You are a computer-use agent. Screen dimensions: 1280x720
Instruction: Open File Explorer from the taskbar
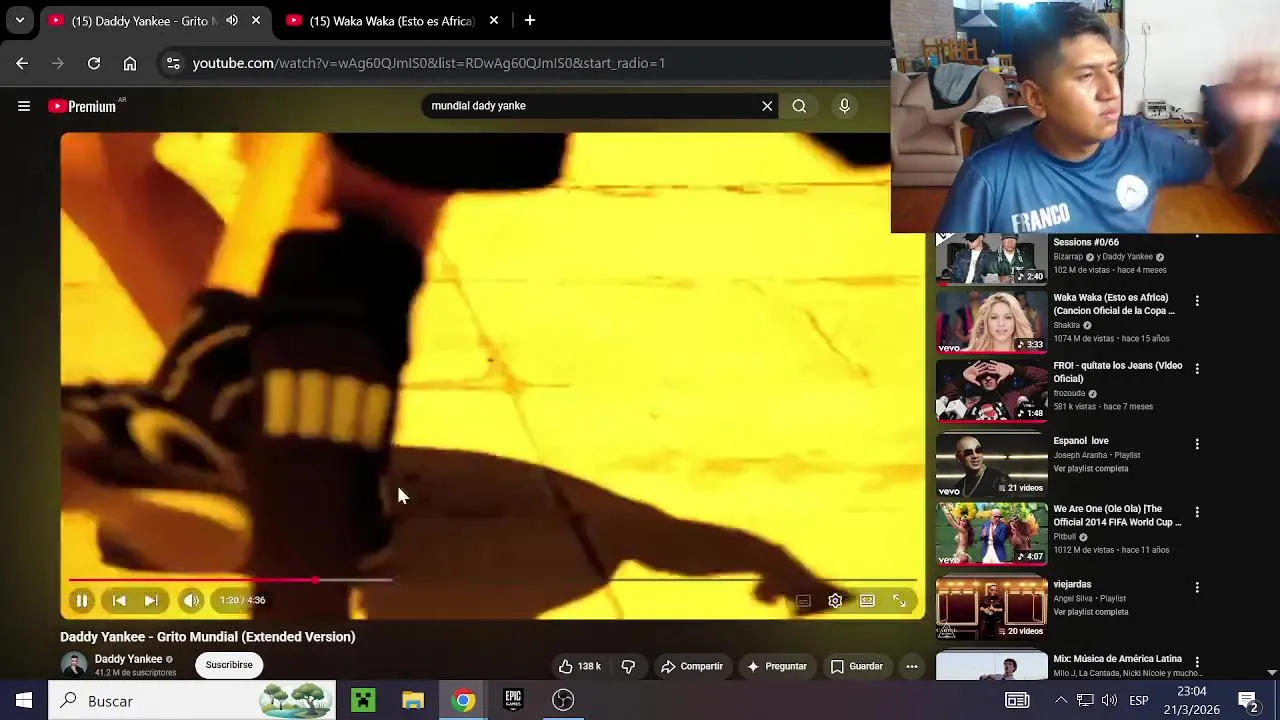click(413, 701)
